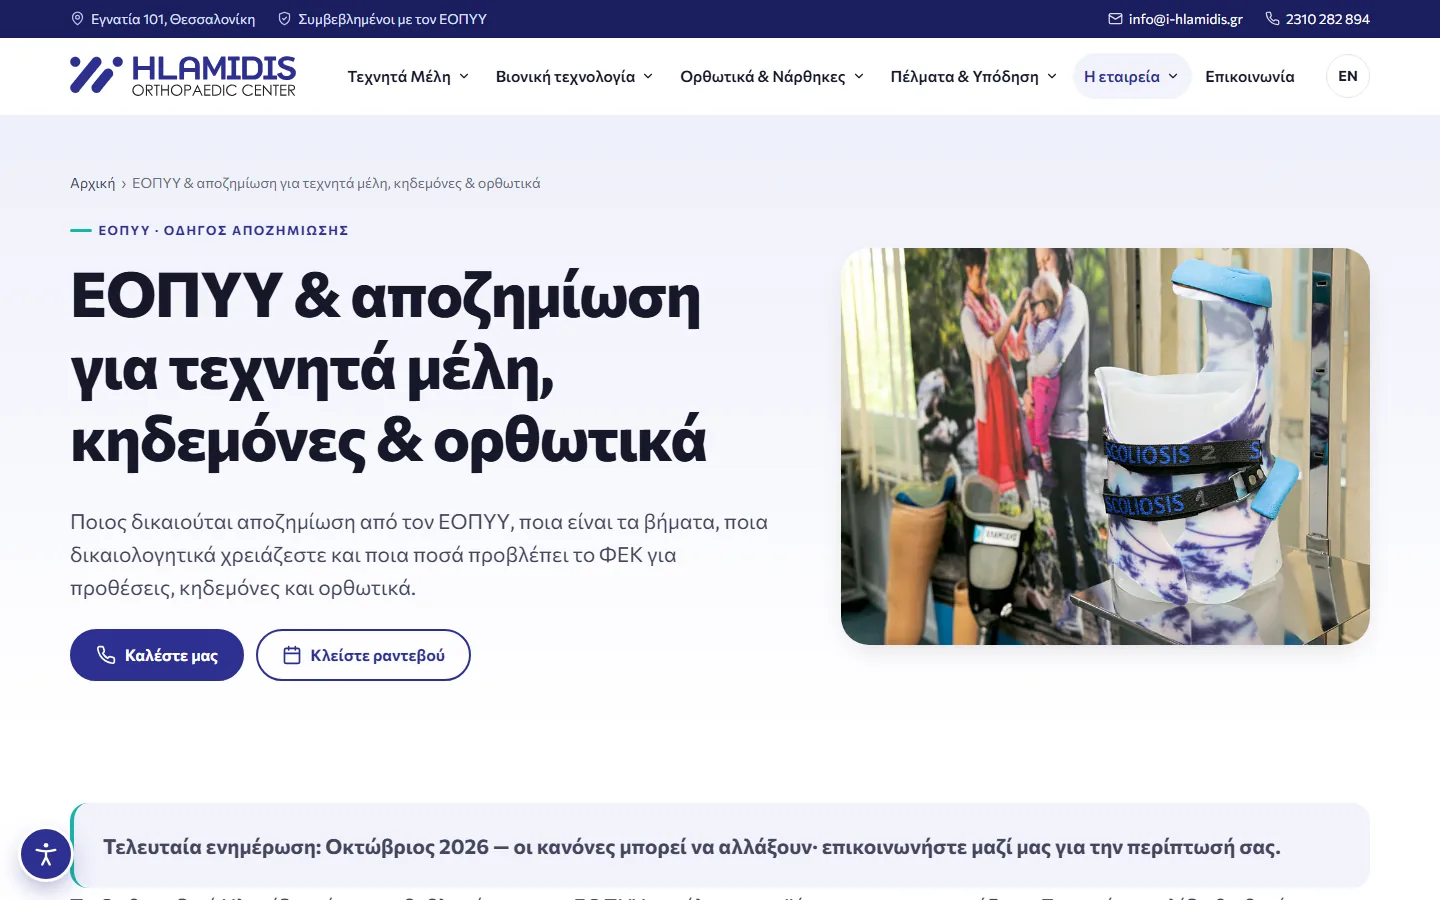Click the Αρχική breadcrumb link
This screenshot has width=1440, height=900.
click(x=93, y=183)
